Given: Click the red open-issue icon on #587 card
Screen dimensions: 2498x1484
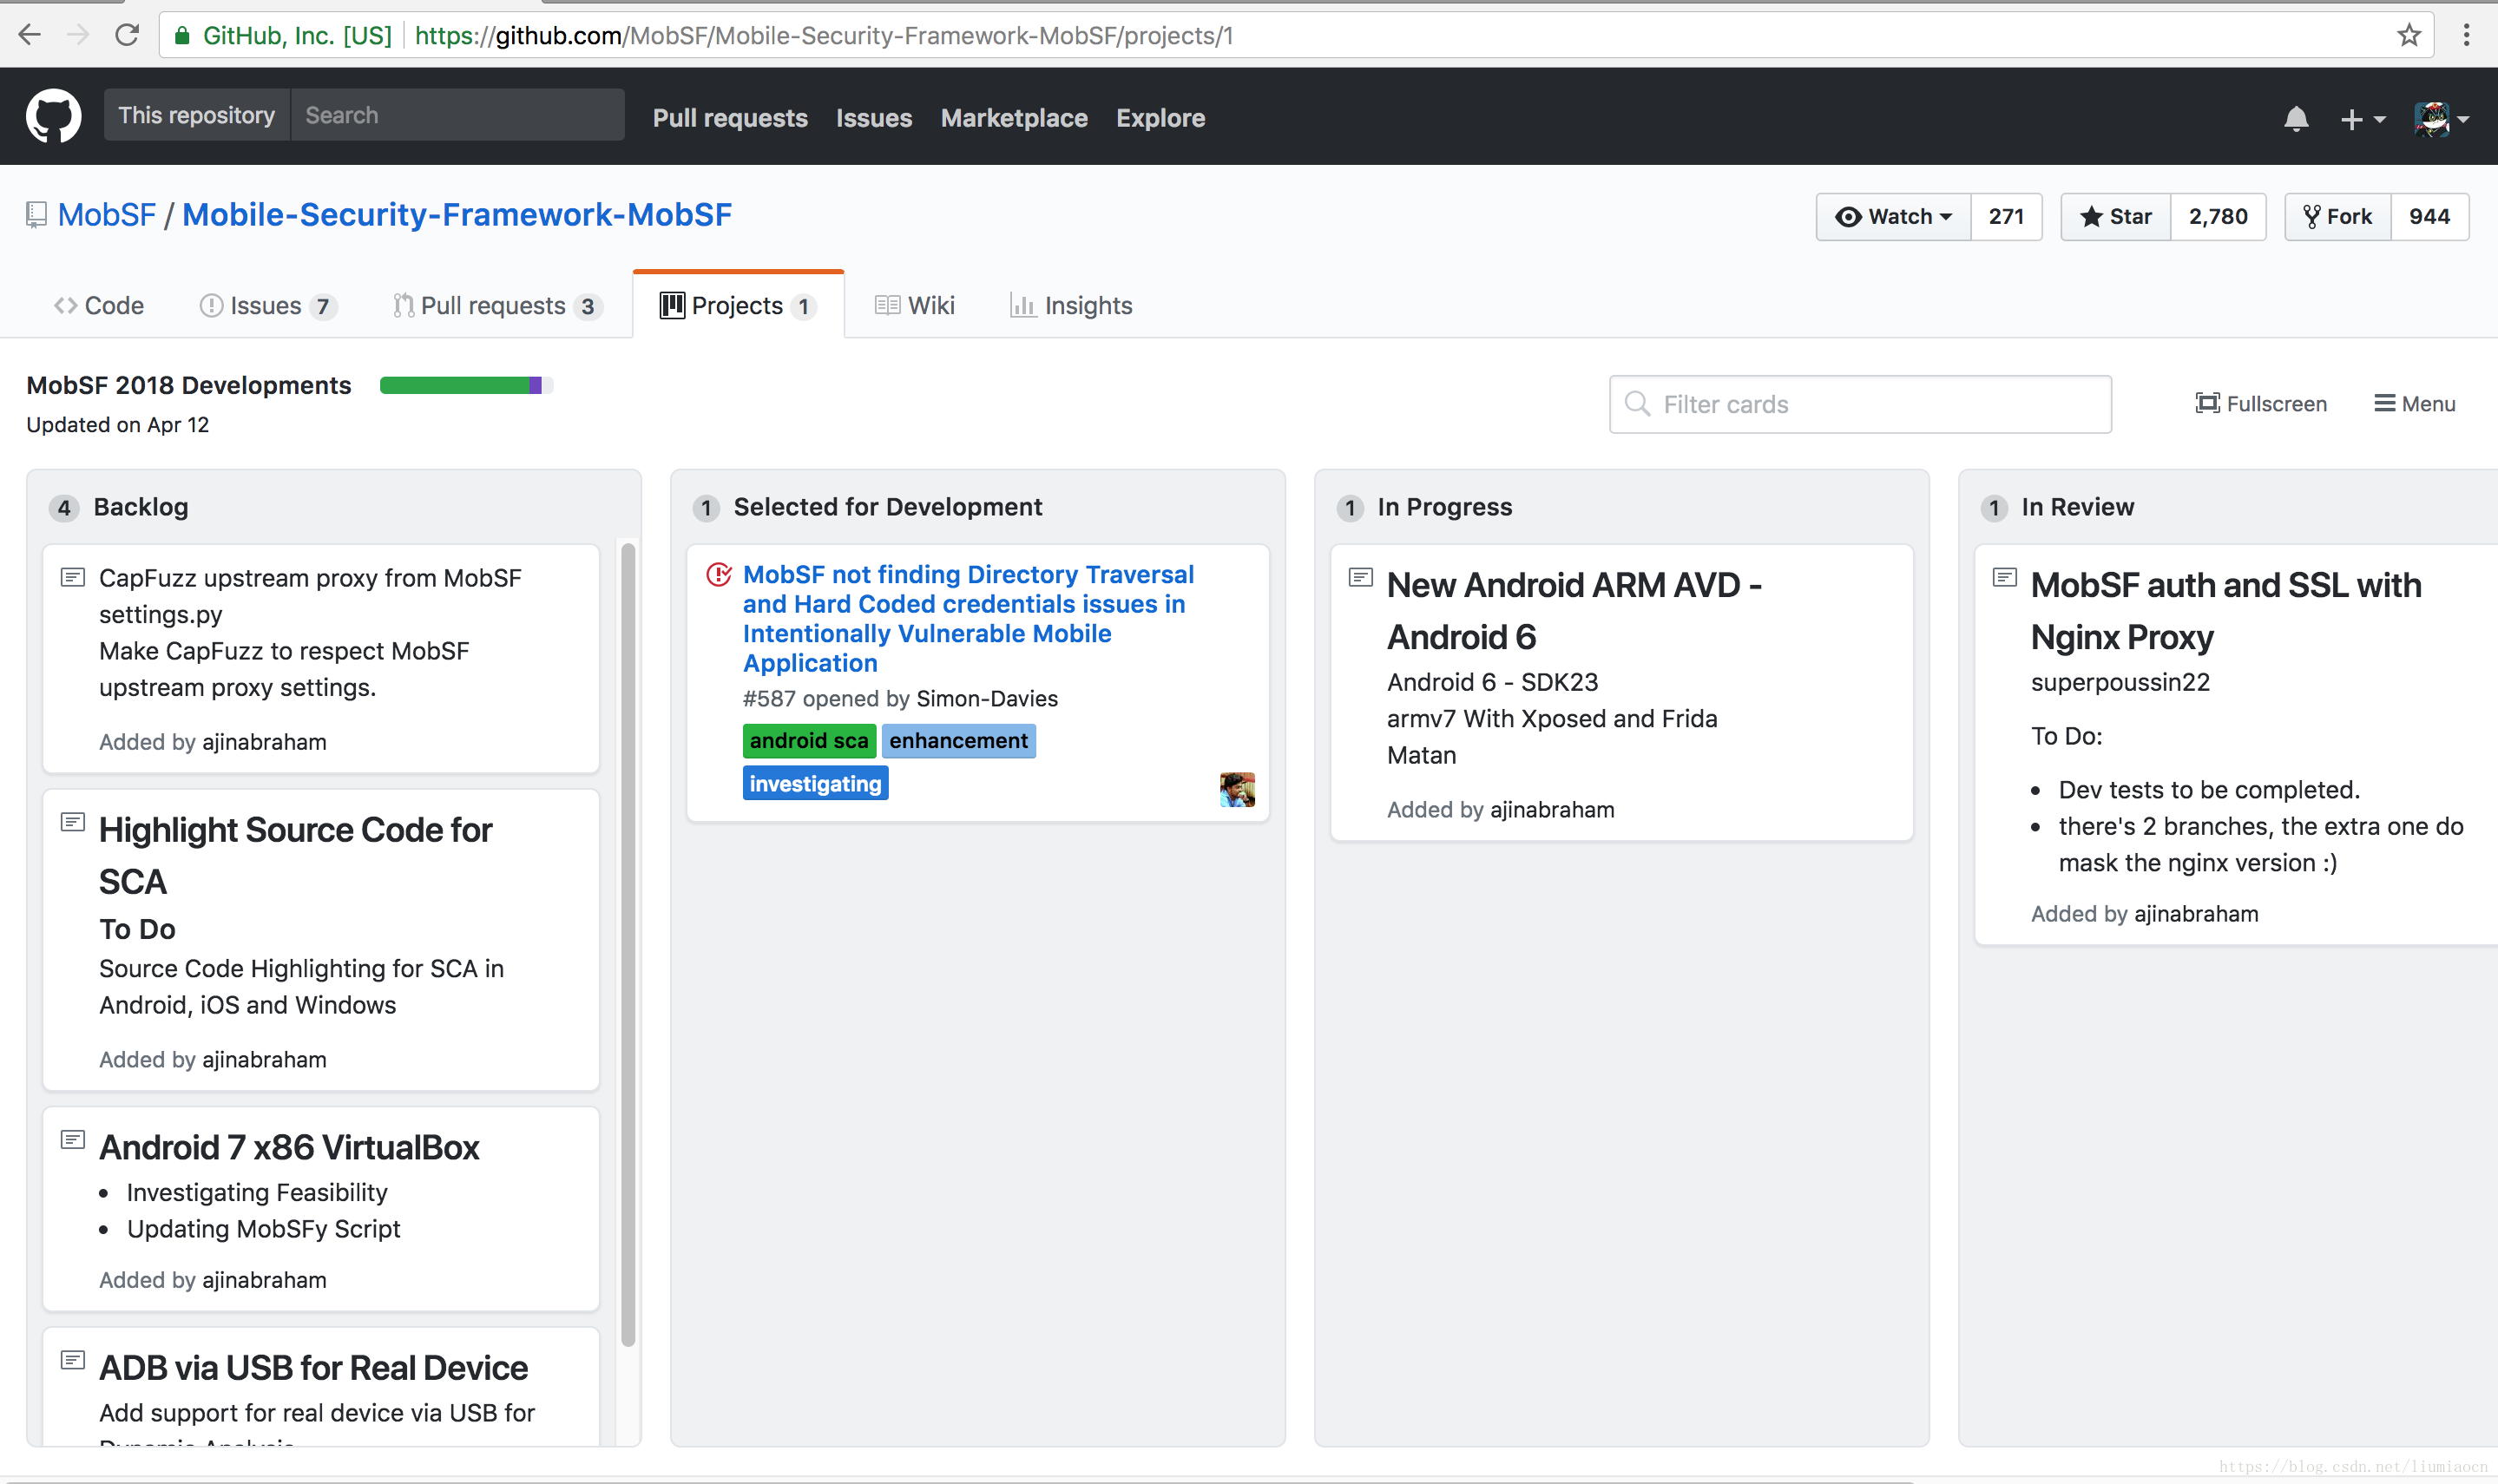Looking at the screenshot, I should point(719,574).
